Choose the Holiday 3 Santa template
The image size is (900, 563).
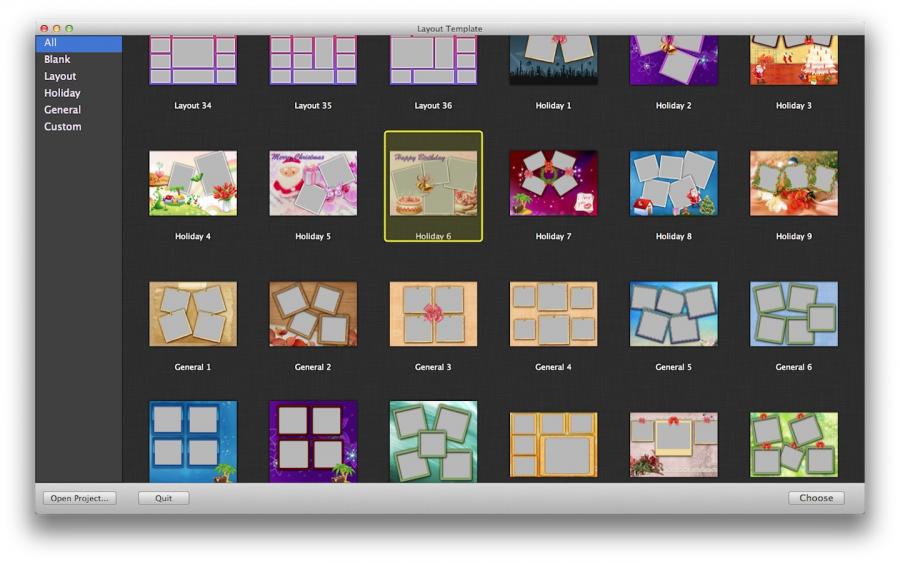794,60
